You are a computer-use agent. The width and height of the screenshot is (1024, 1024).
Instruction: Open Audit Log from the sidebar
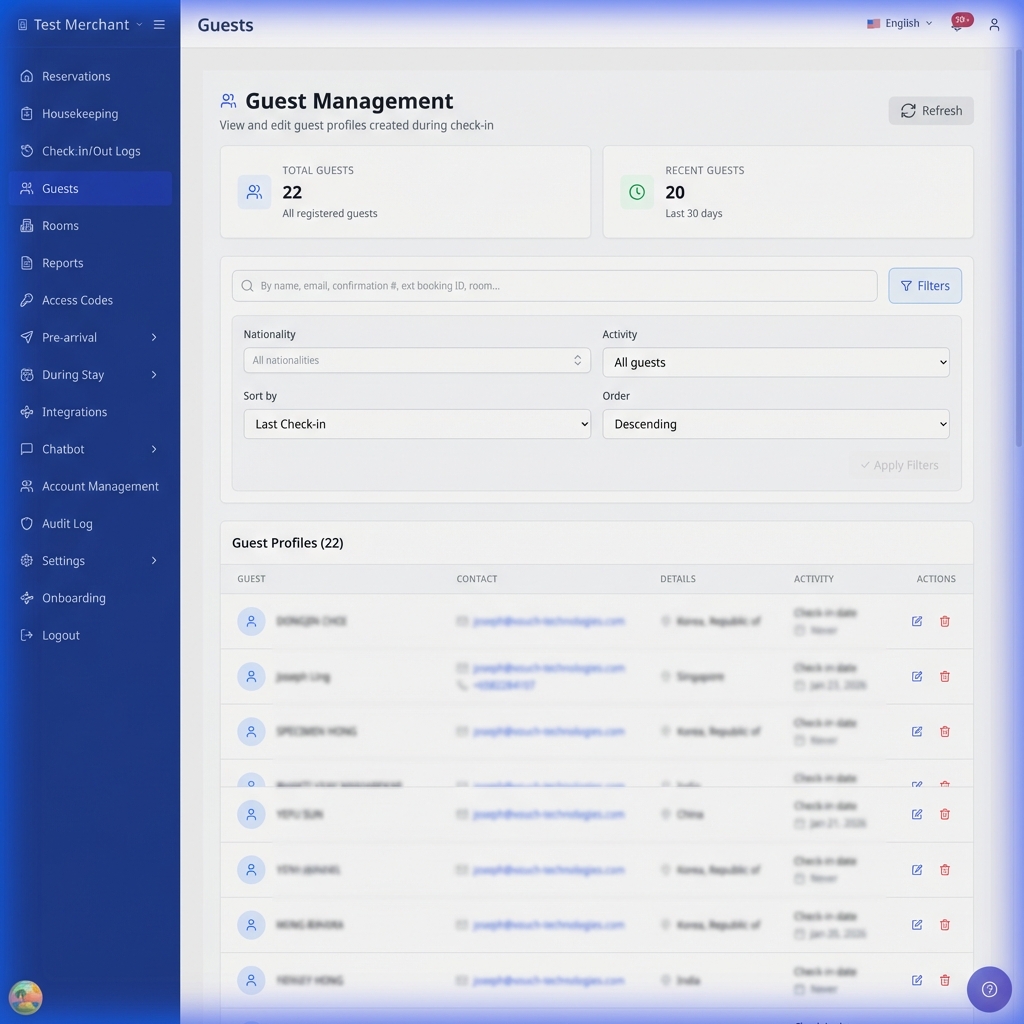(x=67, y=524)
